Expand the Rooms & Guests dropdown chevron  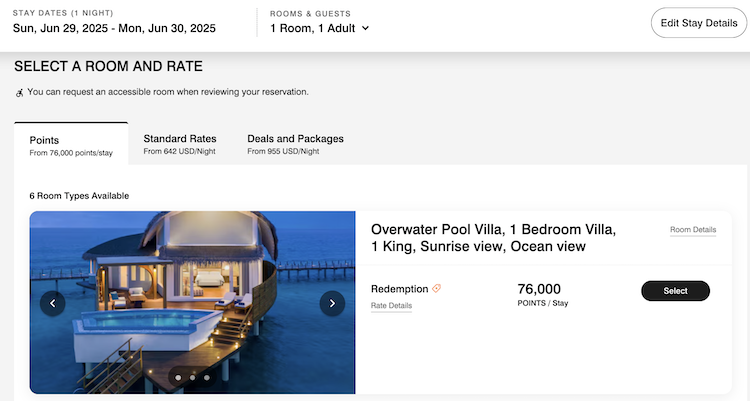click(x=365, y=28)
